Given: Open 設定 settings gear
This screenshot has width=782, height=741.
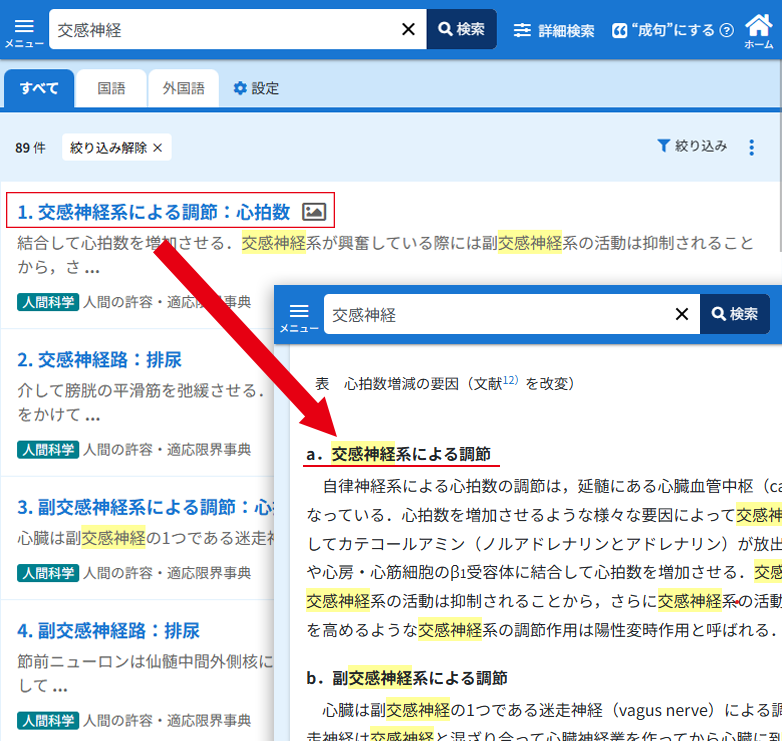Looking at the screenshot, I should click(x=256, y=88).
